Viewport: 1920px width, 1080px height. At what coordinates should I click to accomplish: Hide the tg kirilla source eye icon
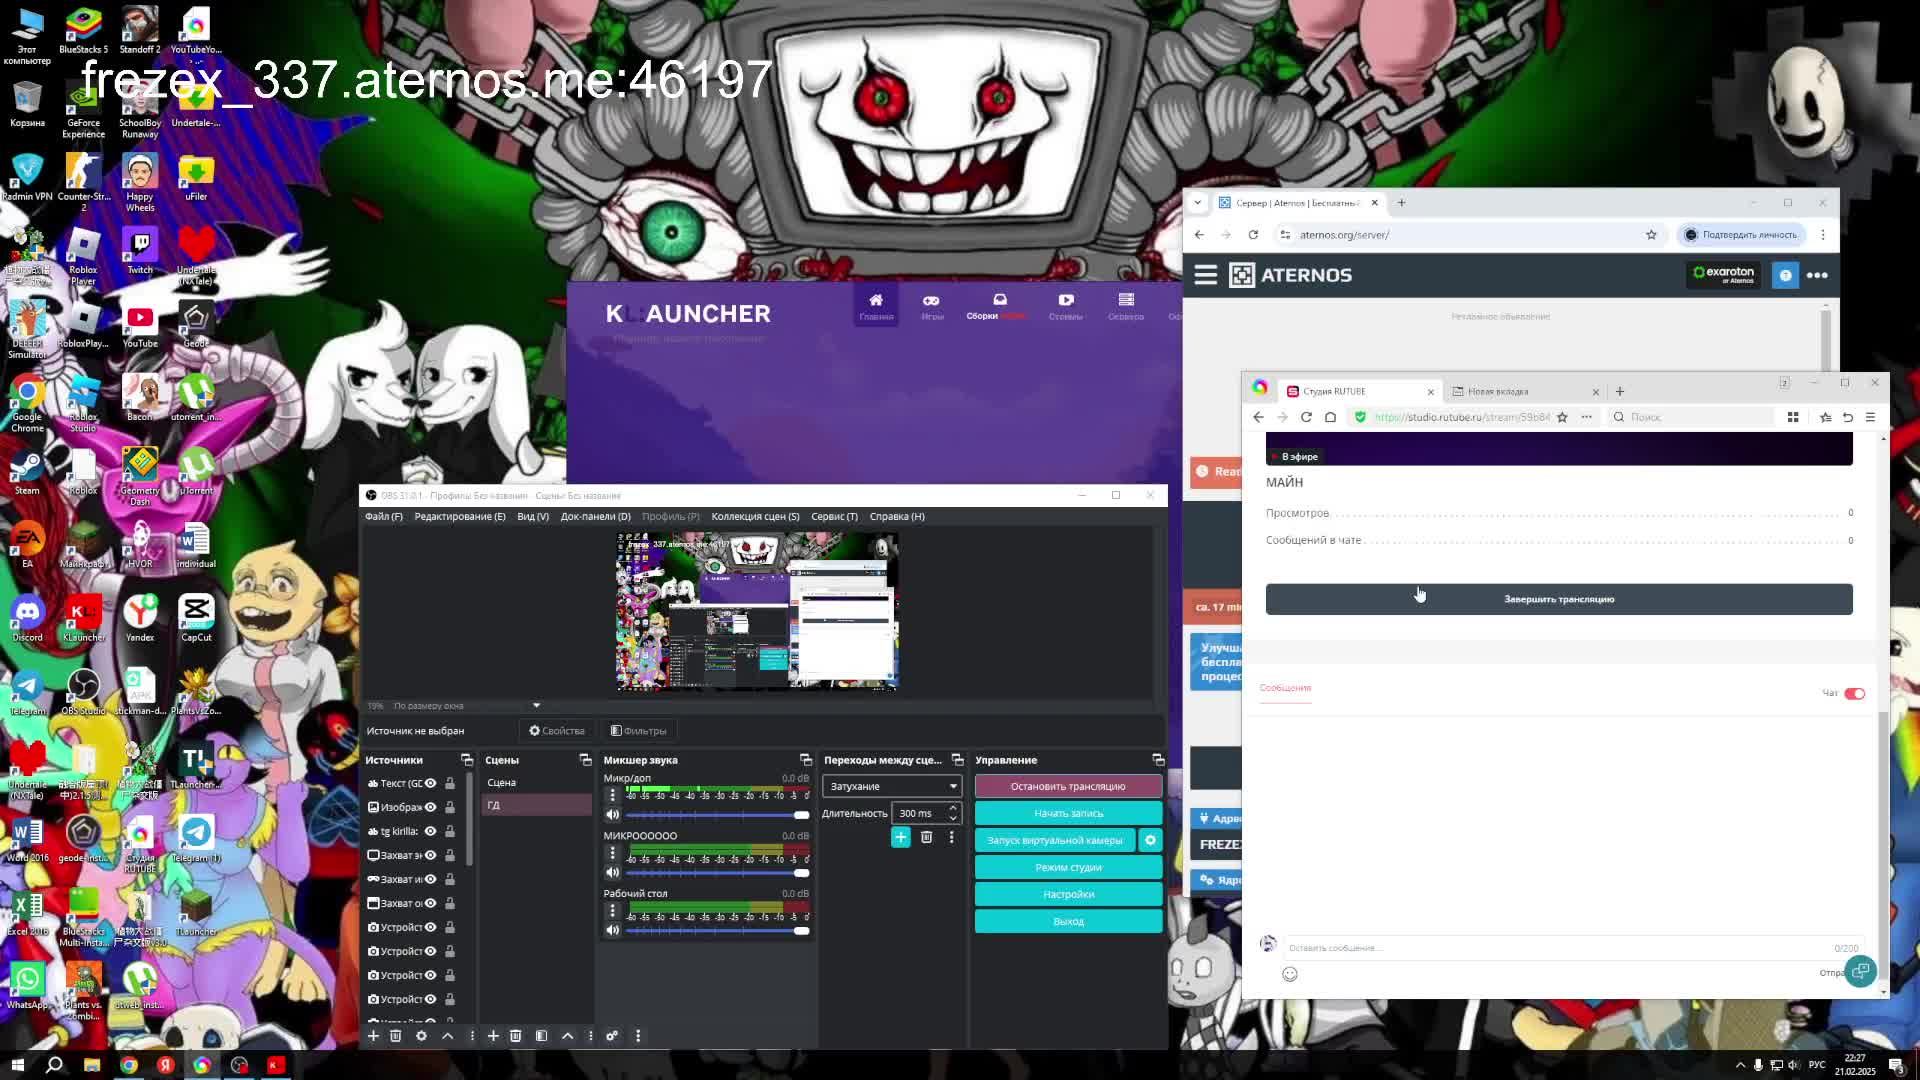point(431,831)
